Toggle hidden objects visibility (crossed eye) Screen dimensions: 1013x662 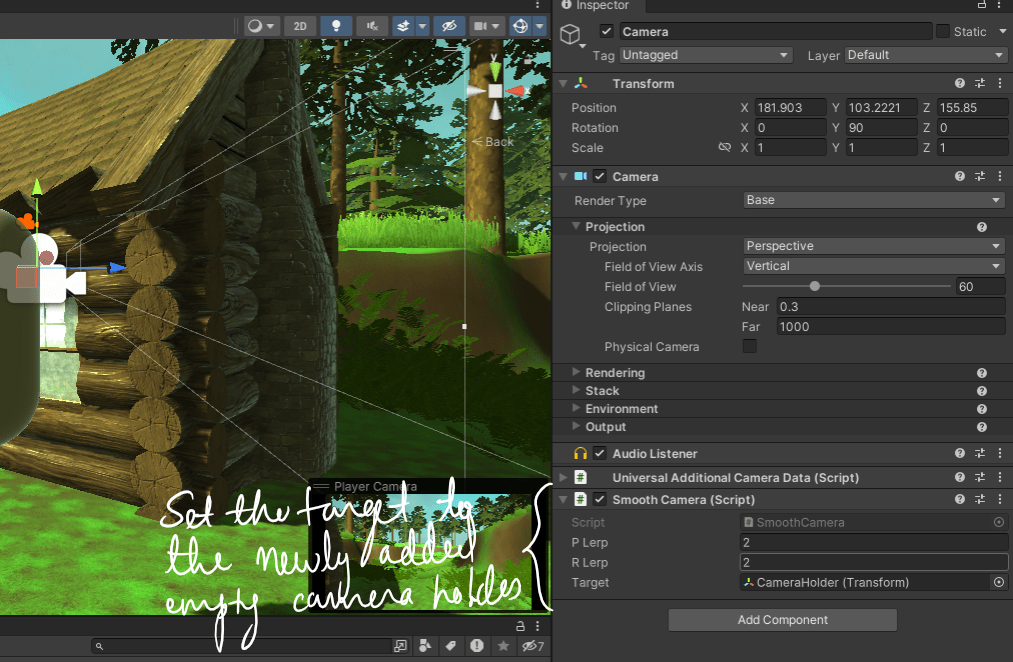[x=449, y=26]
